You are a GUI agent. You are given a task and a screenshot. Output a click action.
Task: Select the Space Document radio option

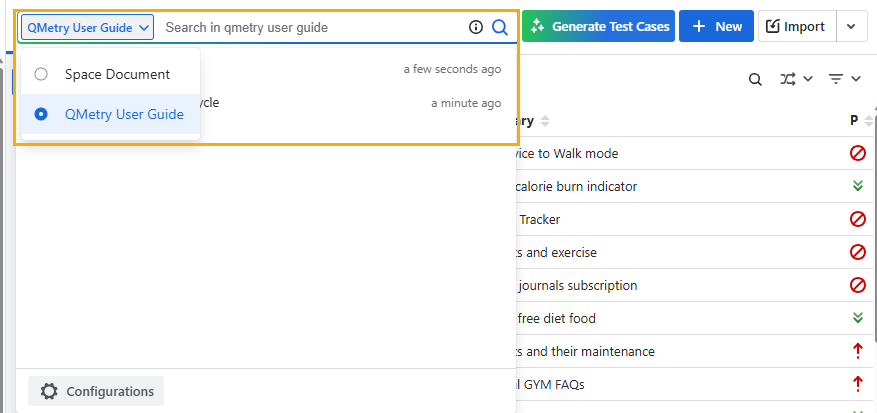tap(41, 74)
